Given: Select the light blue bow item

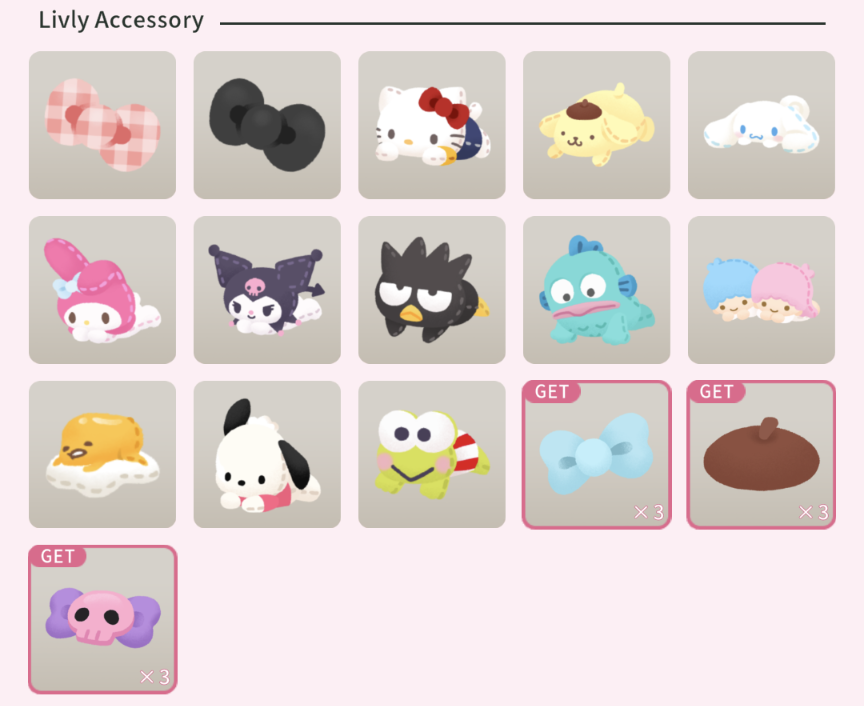Looking at the screenshot, I should point(597,455).
